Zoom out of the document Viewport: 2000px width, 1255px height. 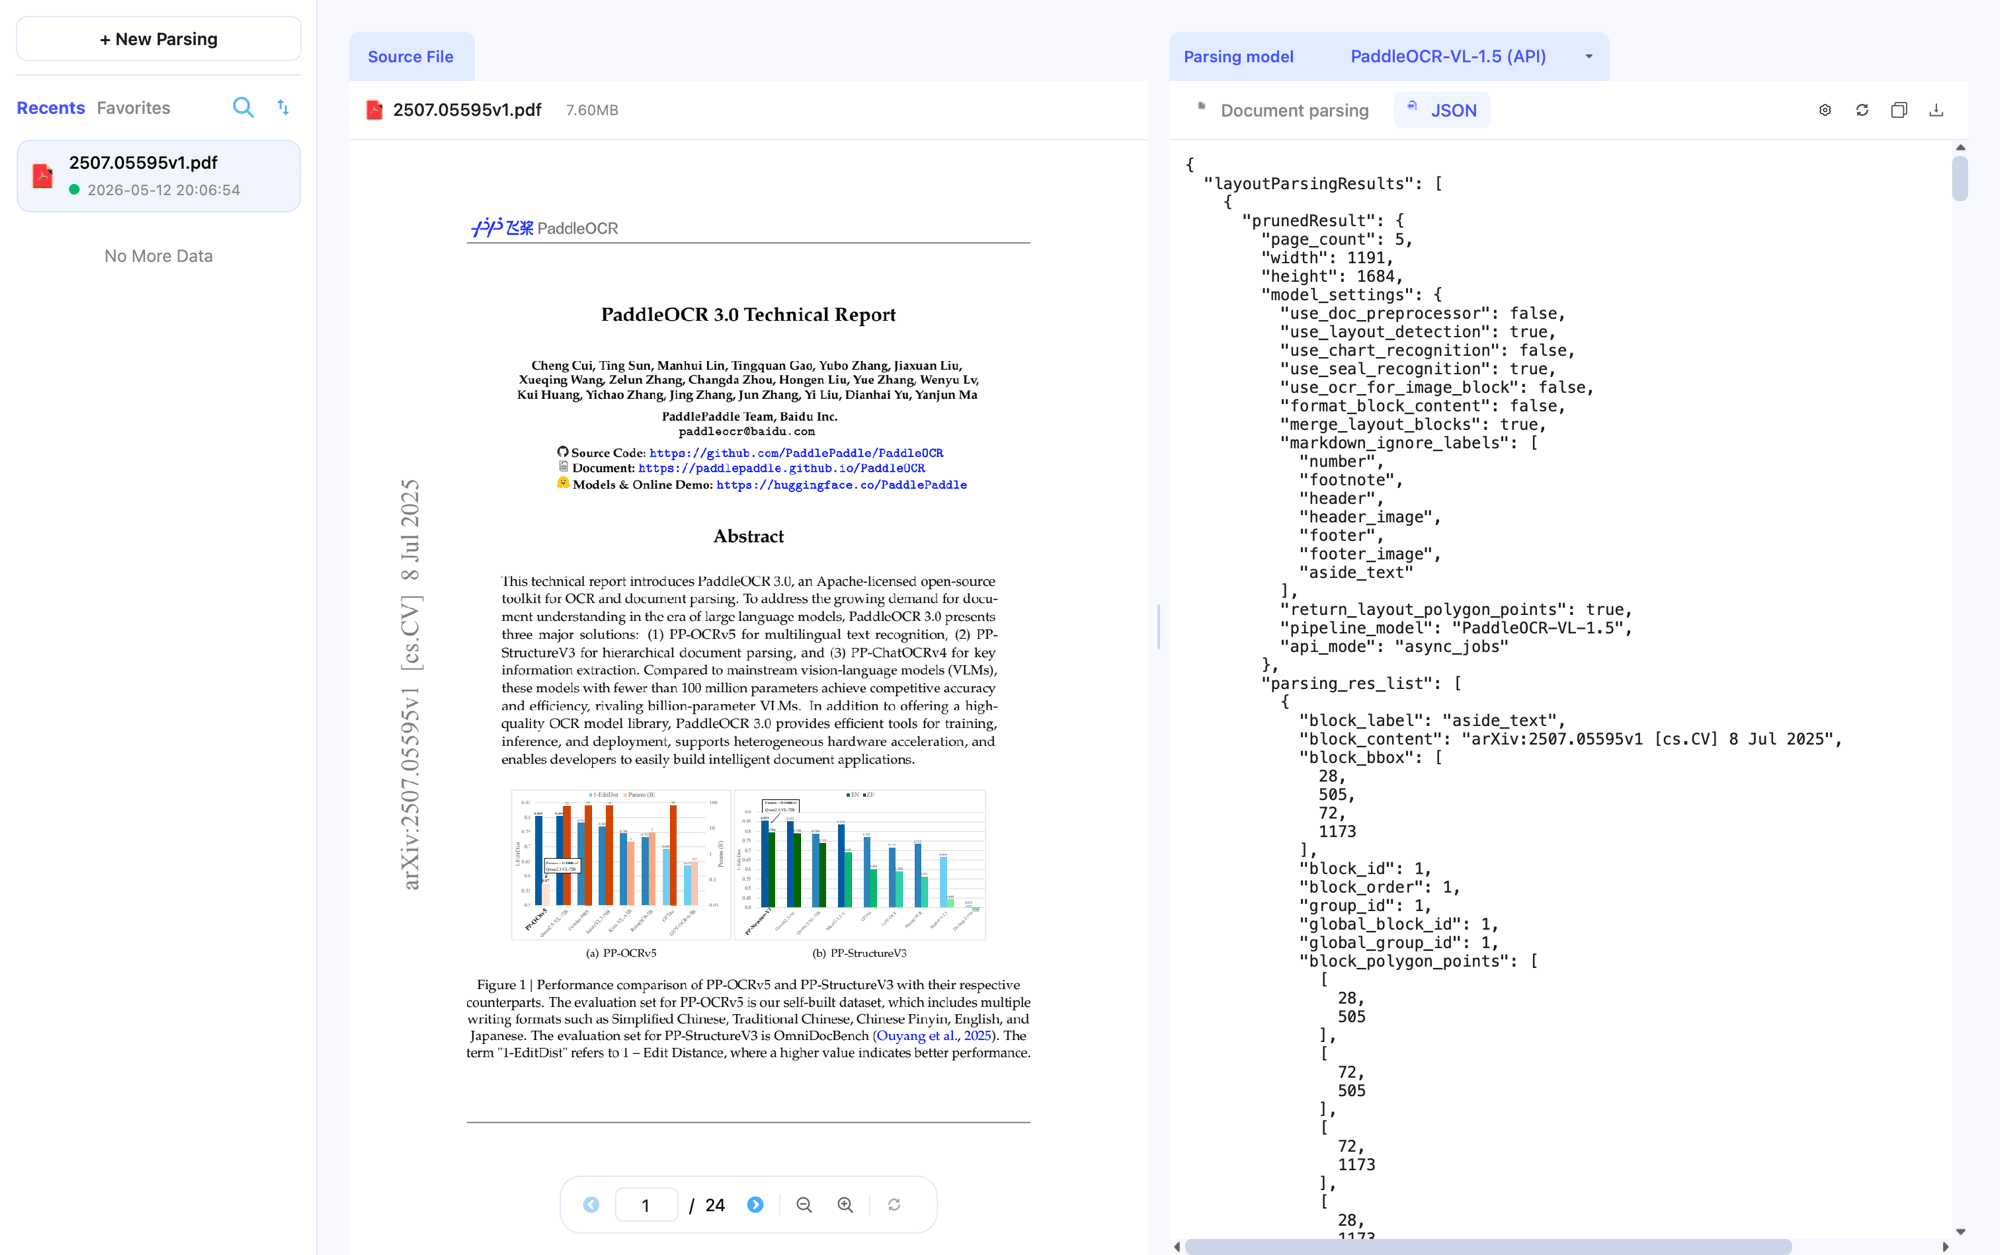coord(804,1205)
